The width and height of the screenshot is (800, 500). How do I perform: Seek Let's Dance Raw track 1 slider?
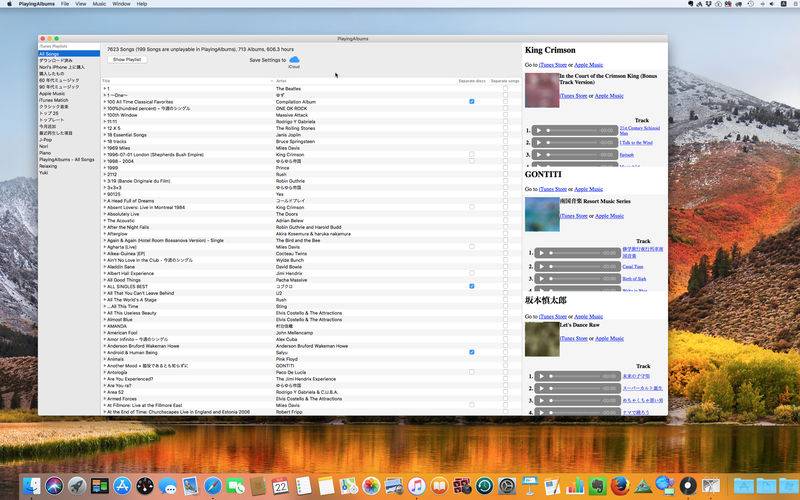(576, 376)
